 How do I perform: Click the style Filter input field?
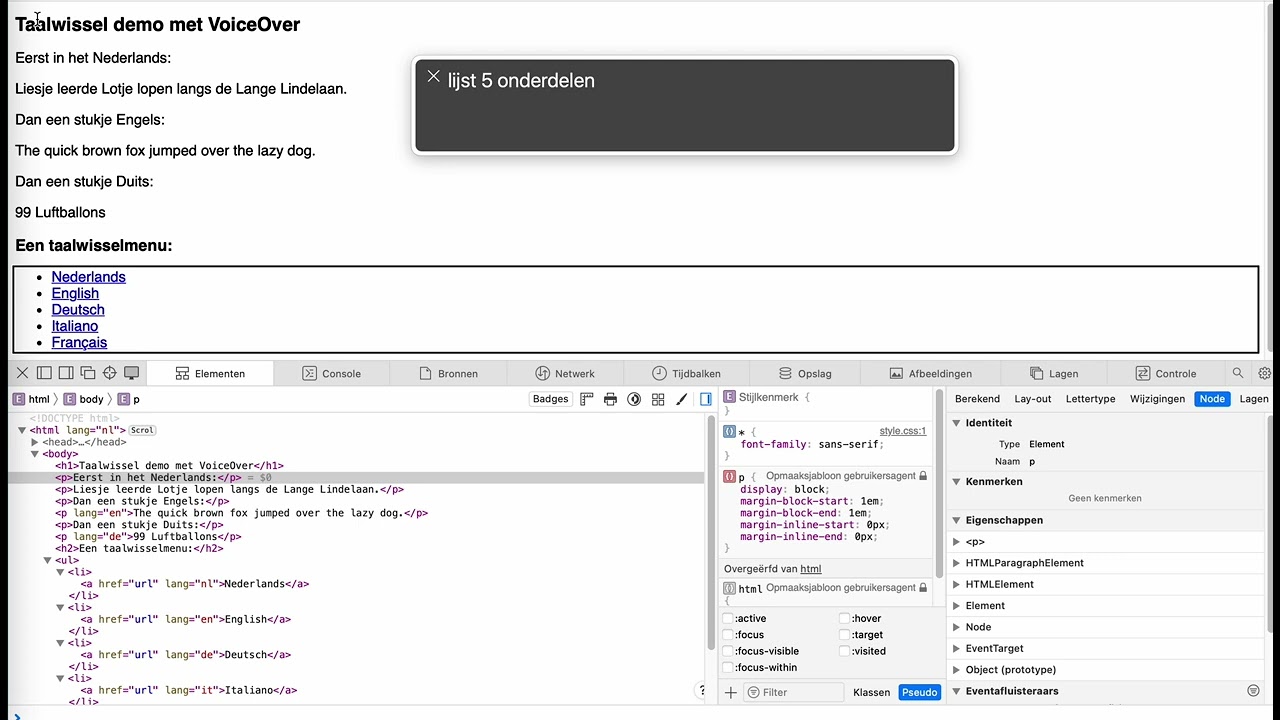800,692
